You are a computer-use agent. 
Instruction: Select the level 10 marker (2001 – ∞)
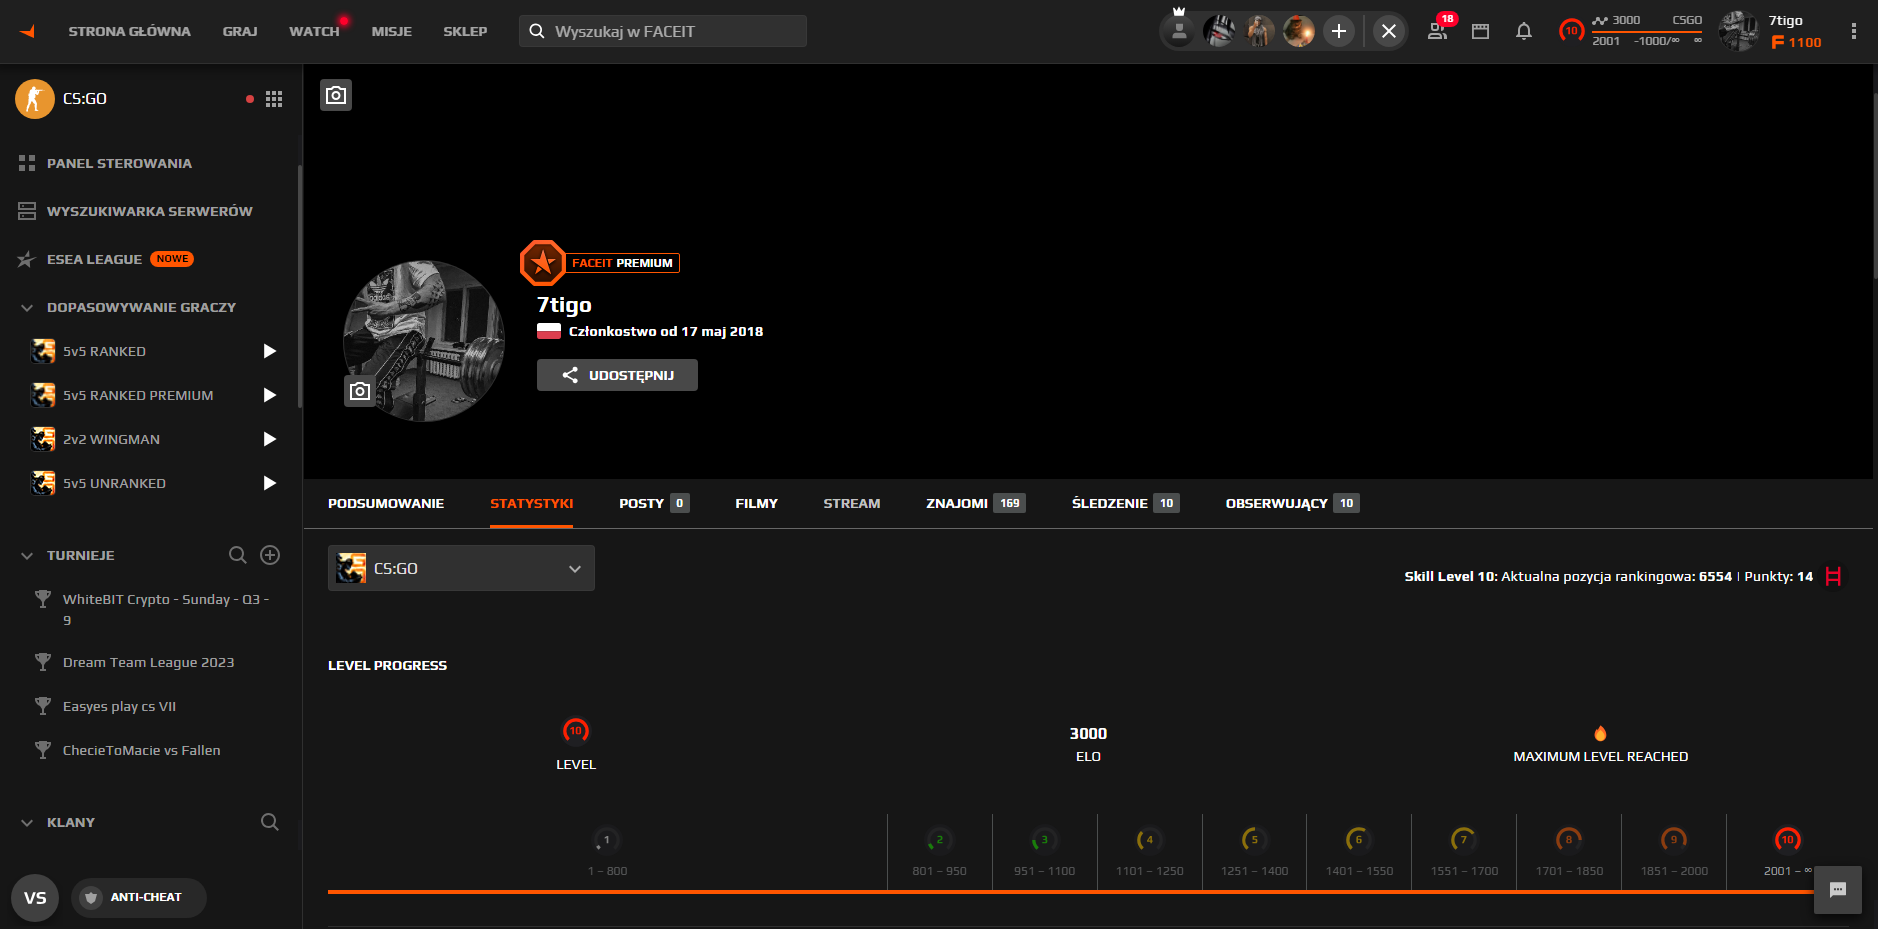pos(1787,840)
